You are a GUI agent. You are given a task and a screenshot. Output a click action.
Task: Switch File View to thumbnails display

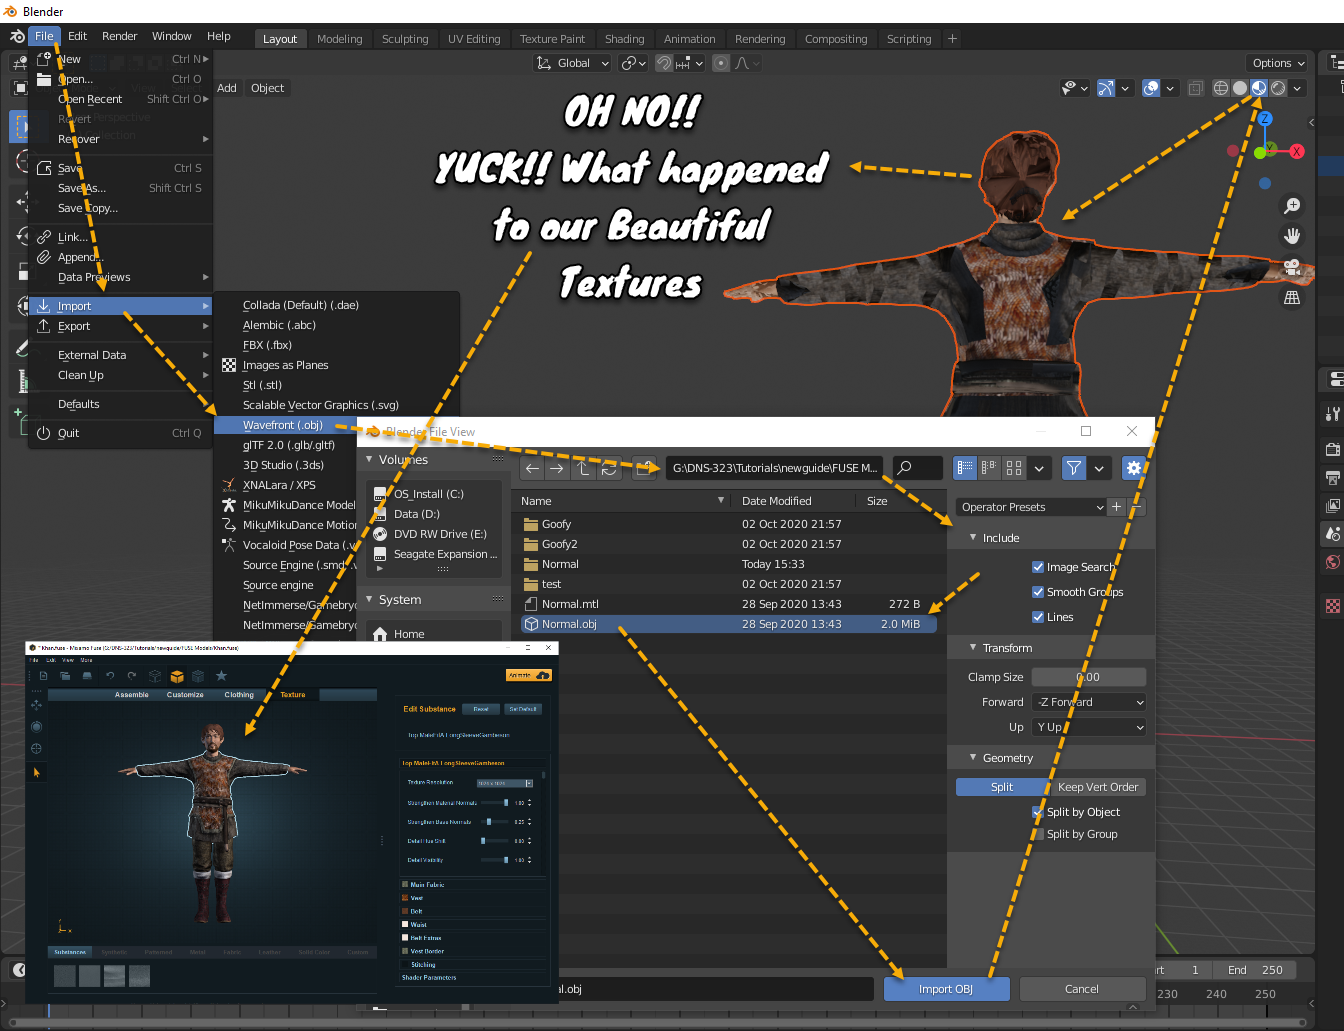click(1014, 468)
